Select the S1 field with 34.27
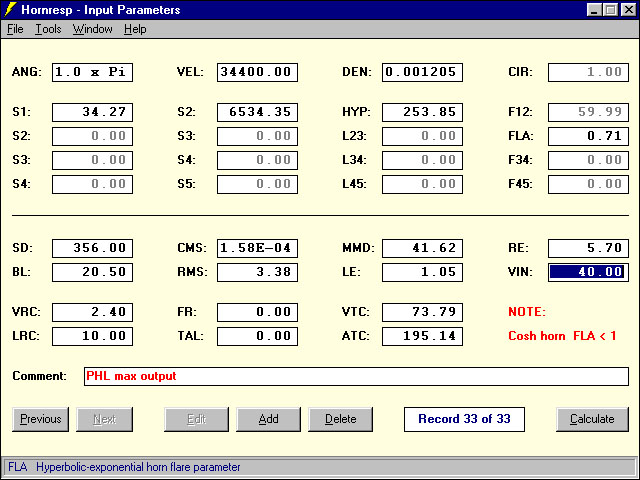640x480 pixels. point(92,112)
